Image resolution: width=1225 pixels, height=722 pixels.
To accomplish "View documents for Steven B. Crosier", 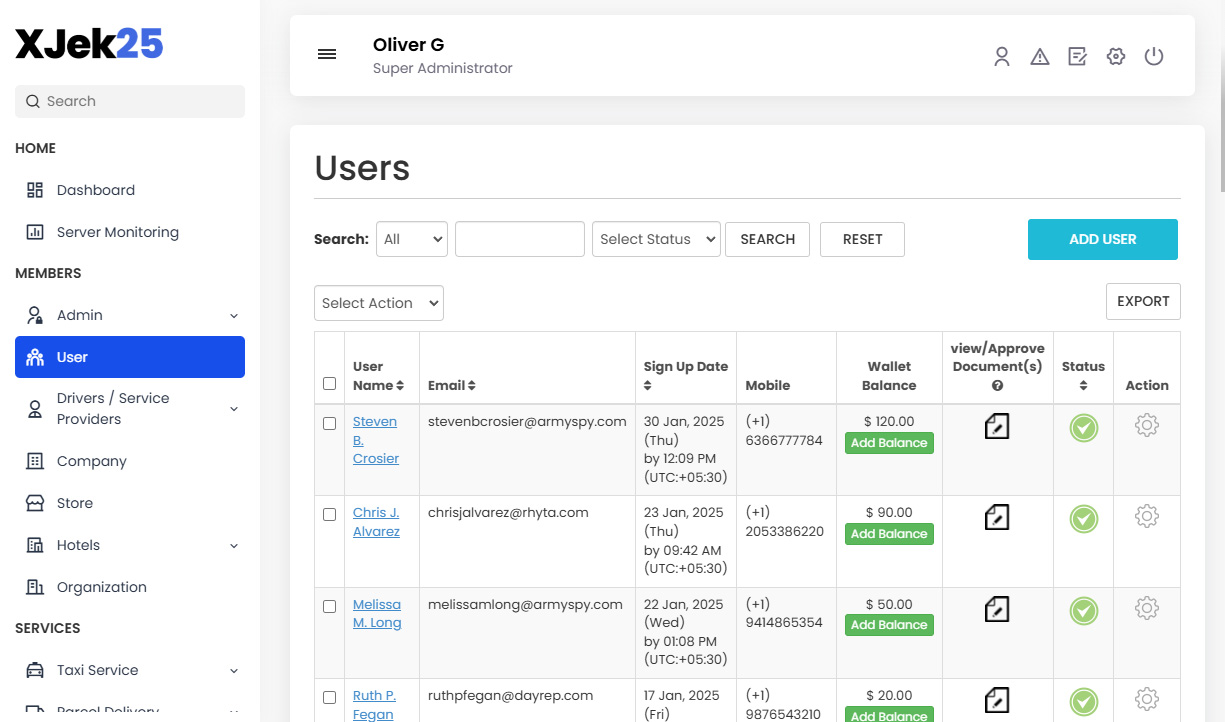I will [996, 425].
